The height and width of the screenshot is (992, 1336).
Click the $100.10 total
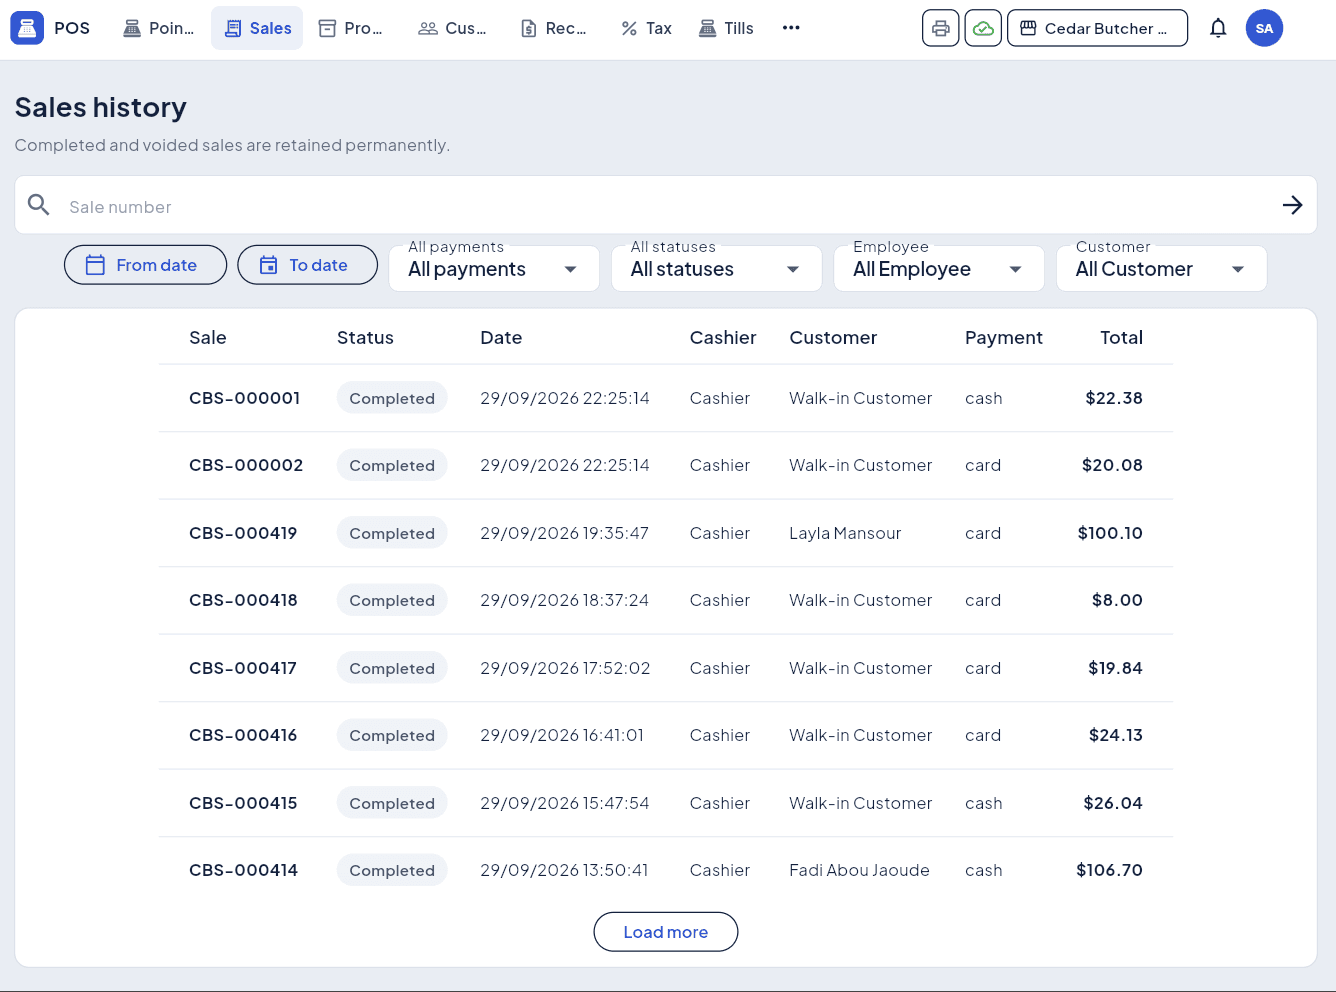pyautogui.click(x=1110, y=533)
